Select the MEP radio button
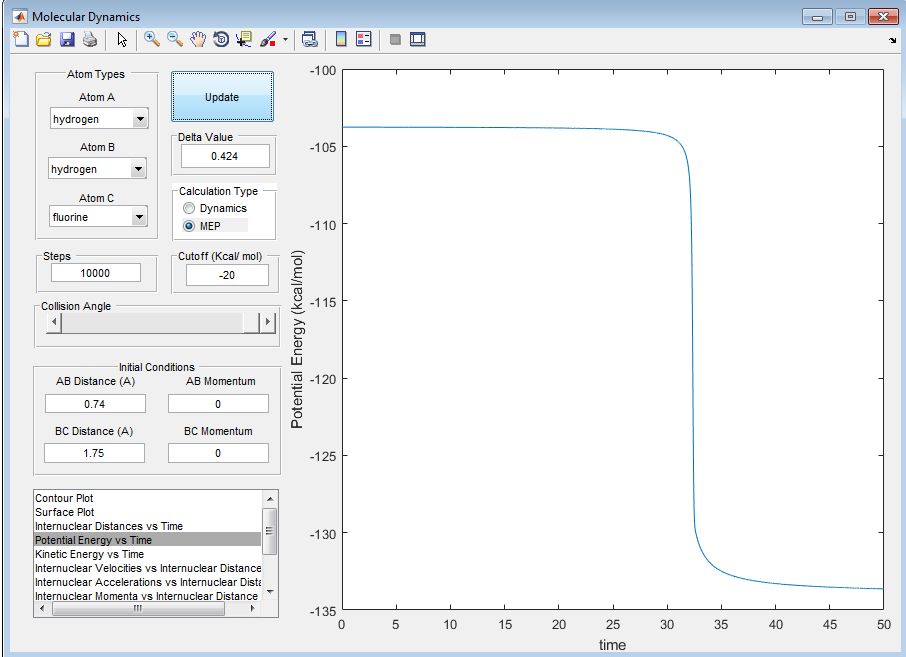The width and height of the screenshot is (906, 657). 189,226
